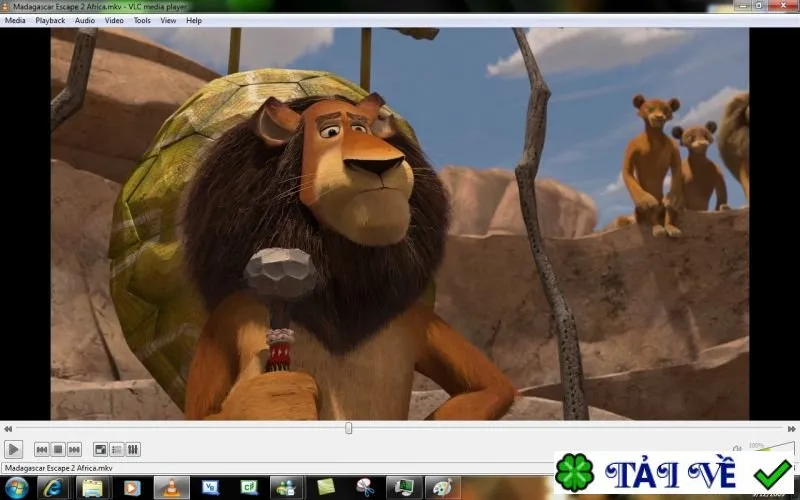Click status bar text Madagascar Escape 2 Africa.mkv
The height and width of the screenshot is (500, 800).
tap(59, 468)
